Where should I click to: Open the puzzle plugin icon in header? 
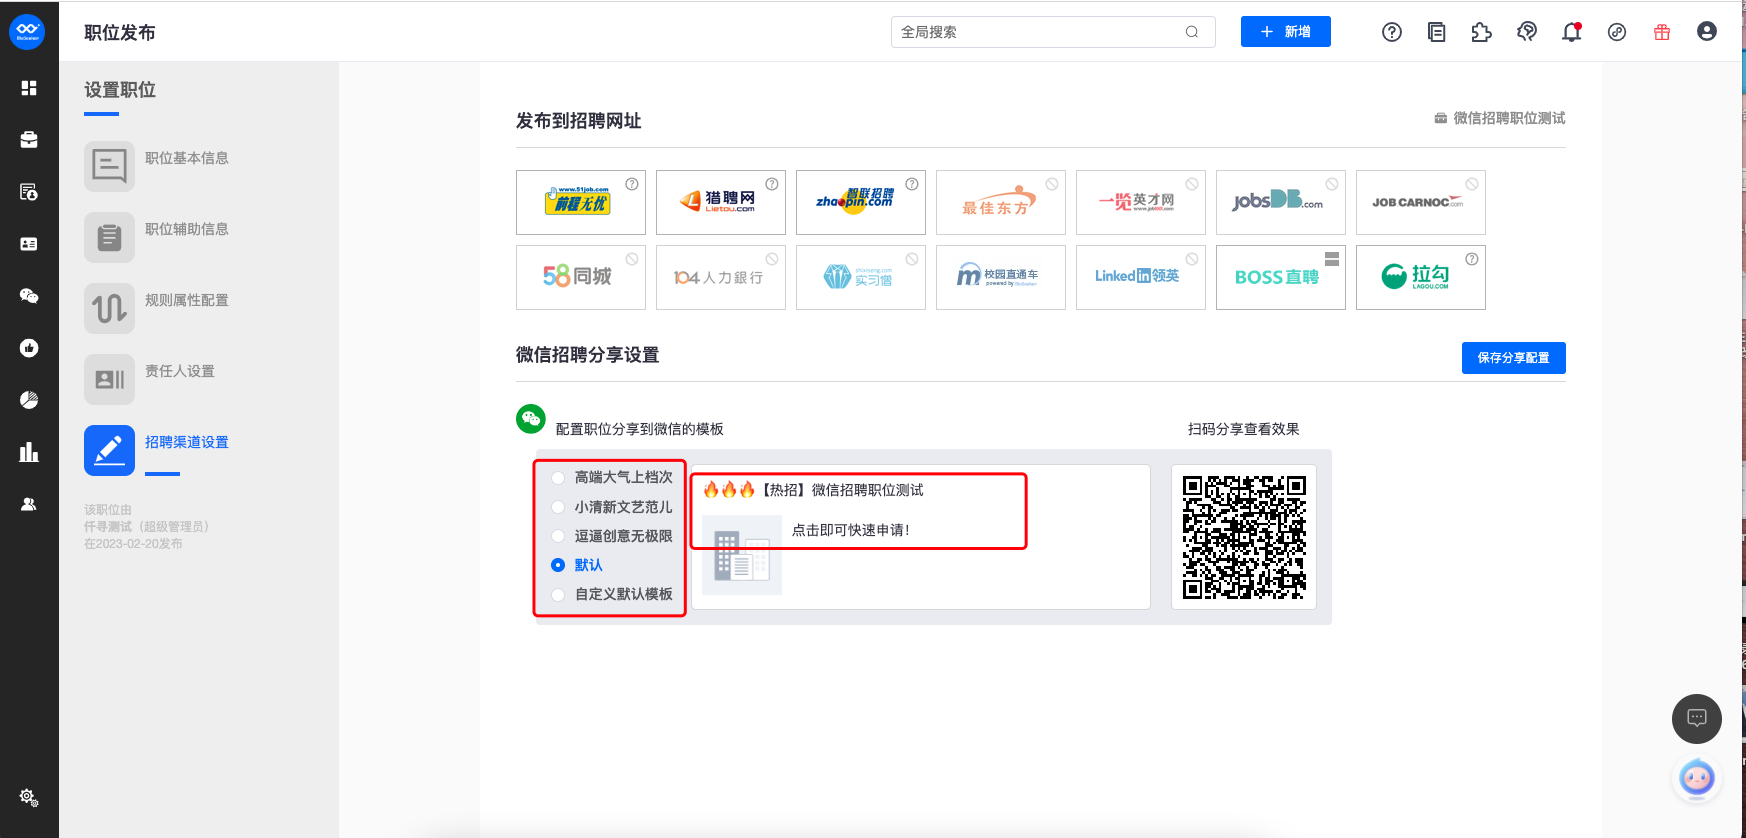[1482, 32]
